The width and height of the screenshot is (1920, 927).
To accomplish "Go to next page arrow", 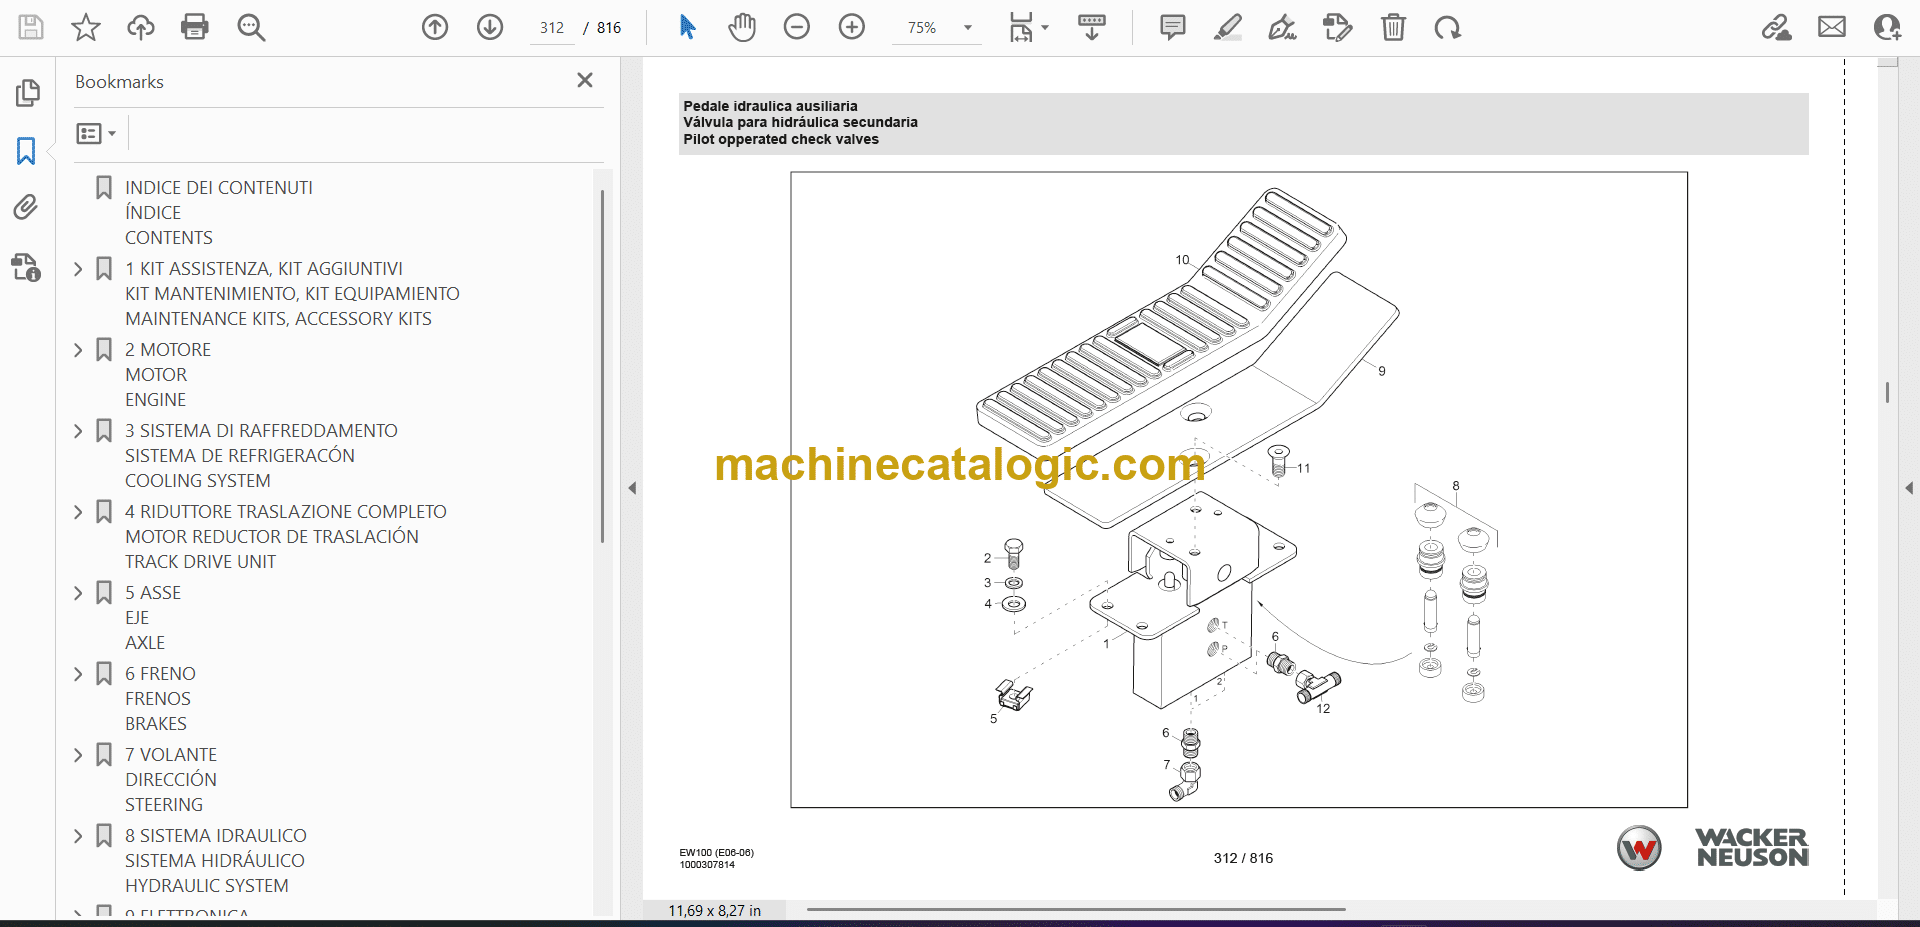I will tap(490, 27).
